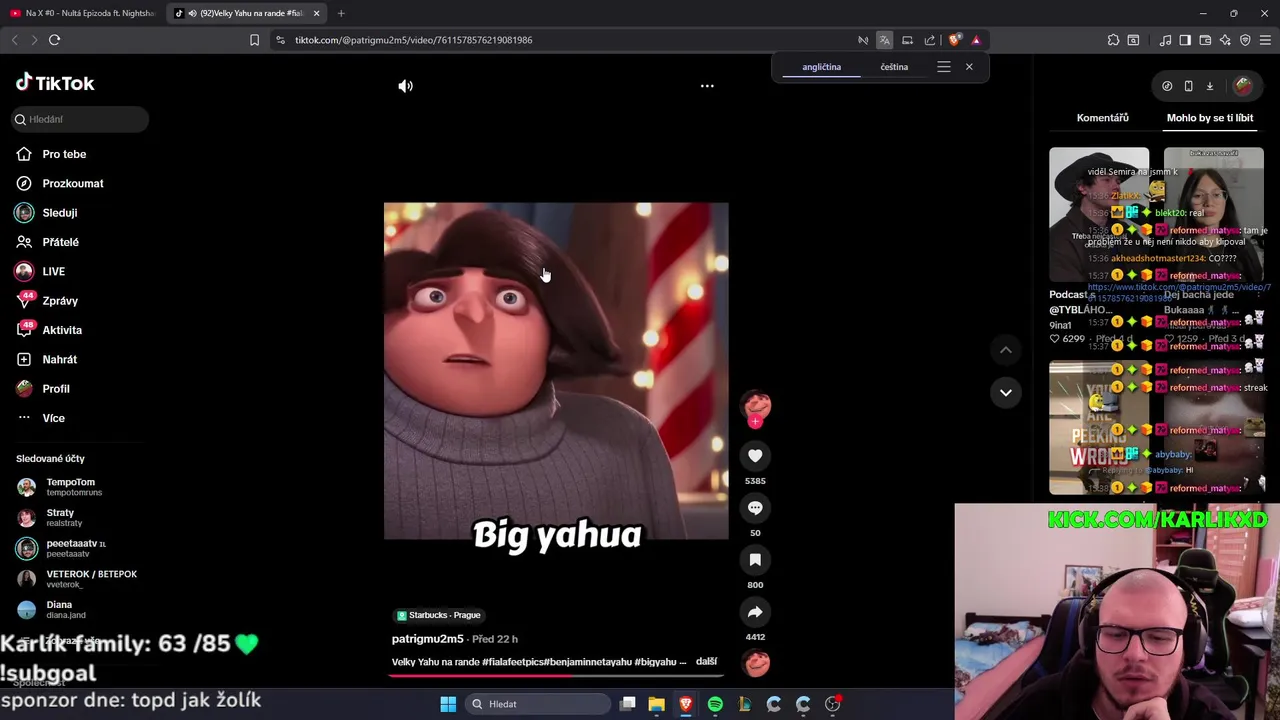Go to previous video with up chevron
Image resolution: width=1280 pixels, height=720 pixels.
pyautogui.click(x=1006, y=350)
